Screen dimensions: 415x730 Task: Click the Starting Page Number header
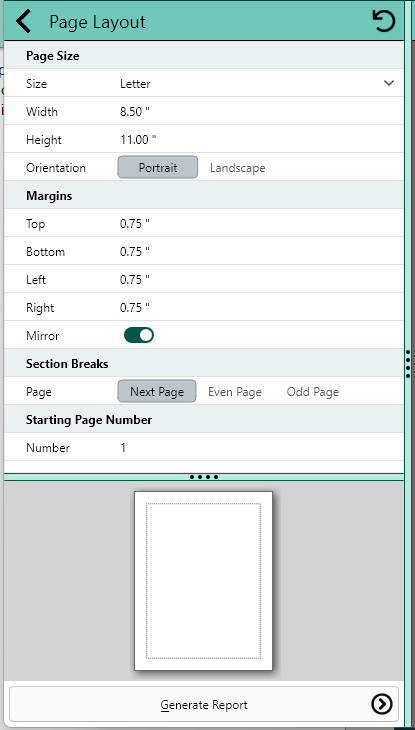point(89,420)
